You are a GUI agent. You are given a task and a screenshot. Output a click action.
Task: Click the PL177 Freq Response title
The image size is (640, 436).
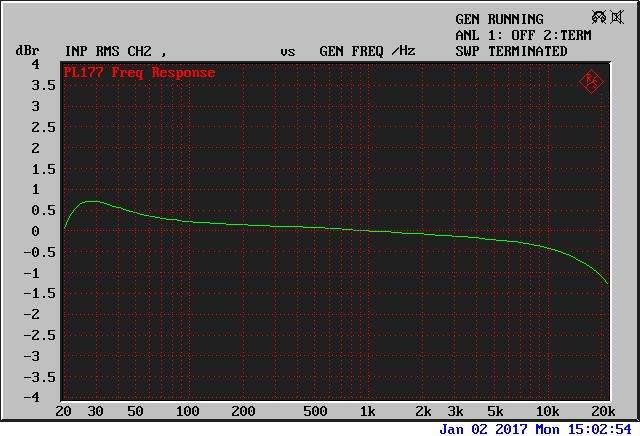pos(139,73)
